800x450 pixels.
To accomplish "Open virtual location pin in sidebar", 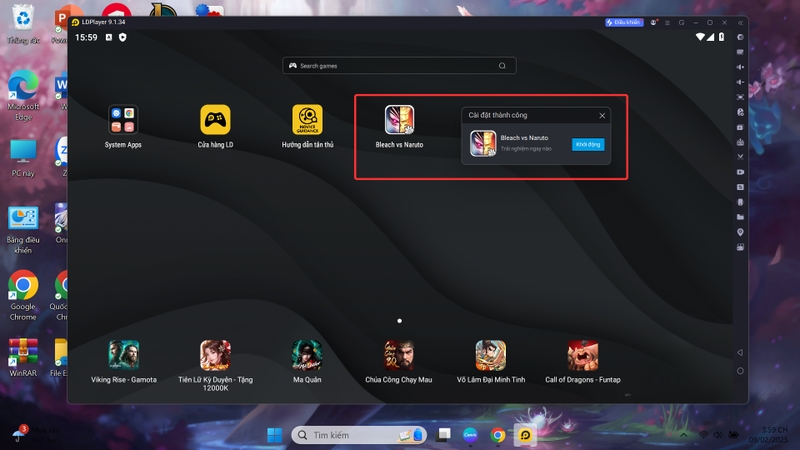I will tap(740, 232).
